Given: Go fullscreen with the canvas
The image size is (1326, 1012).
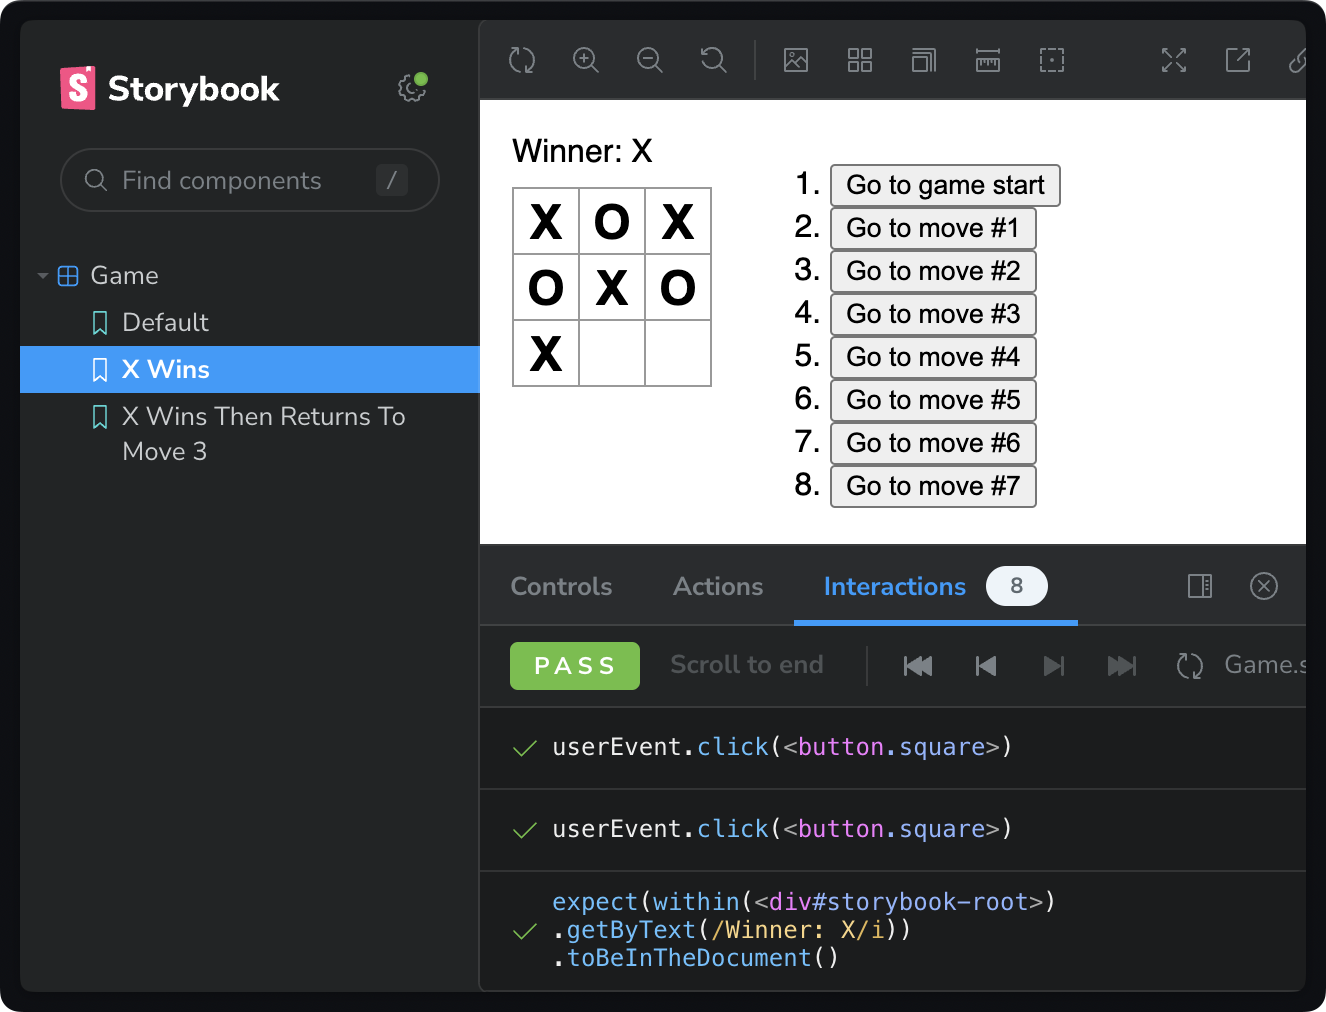Looking at the screenshot, I should coord(1173,60).
